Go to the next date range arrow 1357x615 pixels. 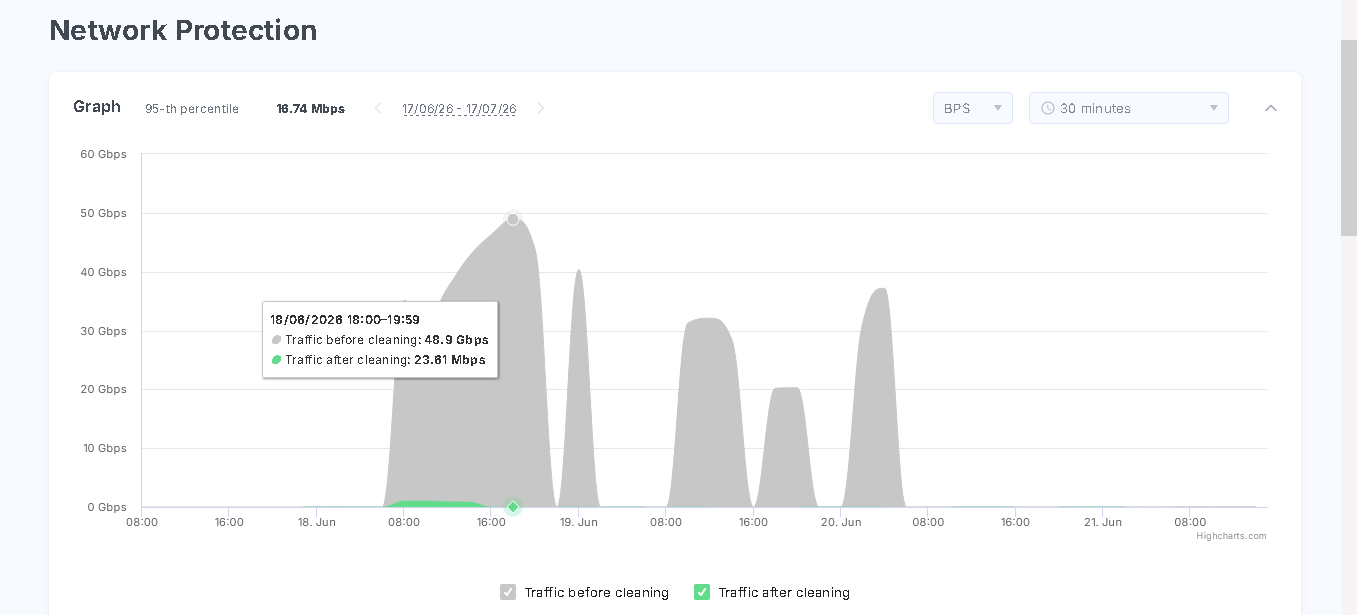pyautogui.click(x=541, y=108)
